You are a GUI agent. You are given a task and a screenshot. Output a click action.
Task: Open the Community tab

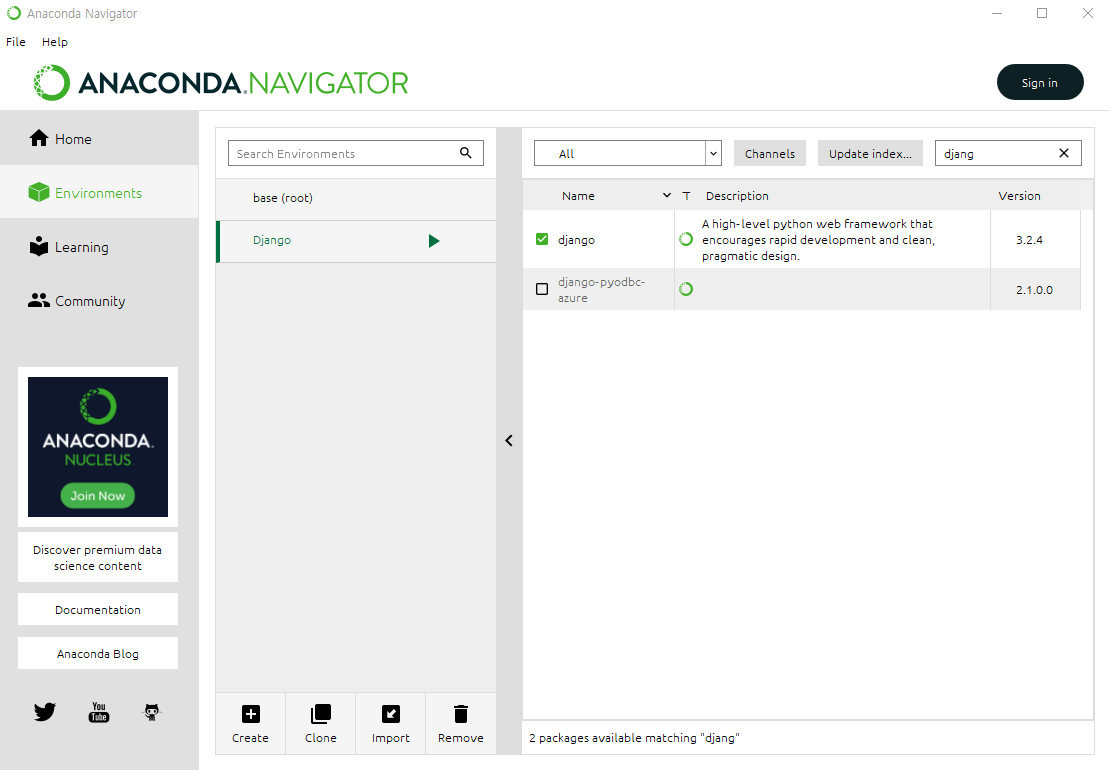99,301
